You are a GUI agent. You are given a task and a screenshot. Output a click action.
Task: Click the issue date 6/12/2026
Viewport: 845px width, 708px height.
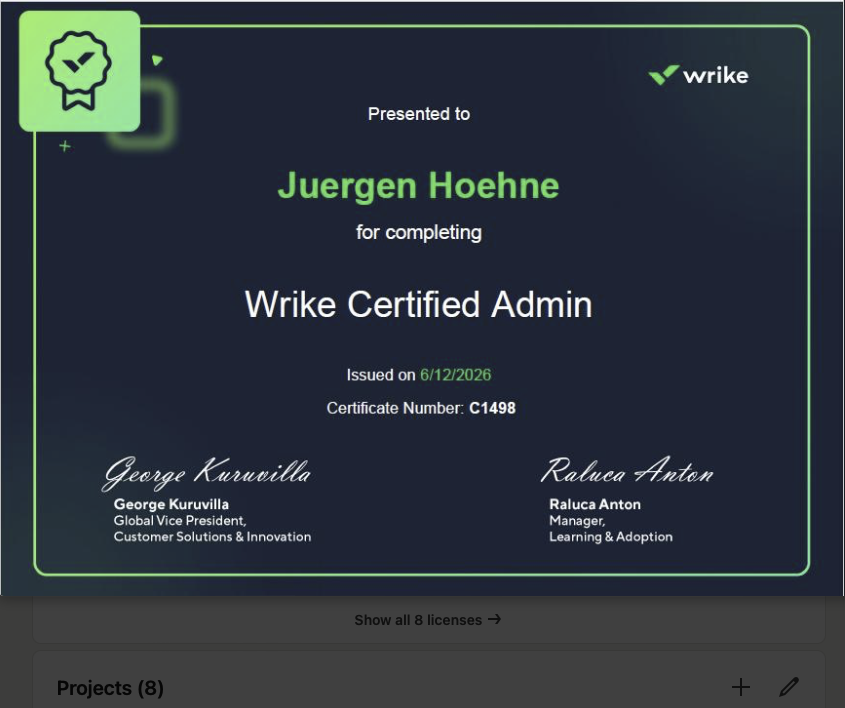[455, 375]
